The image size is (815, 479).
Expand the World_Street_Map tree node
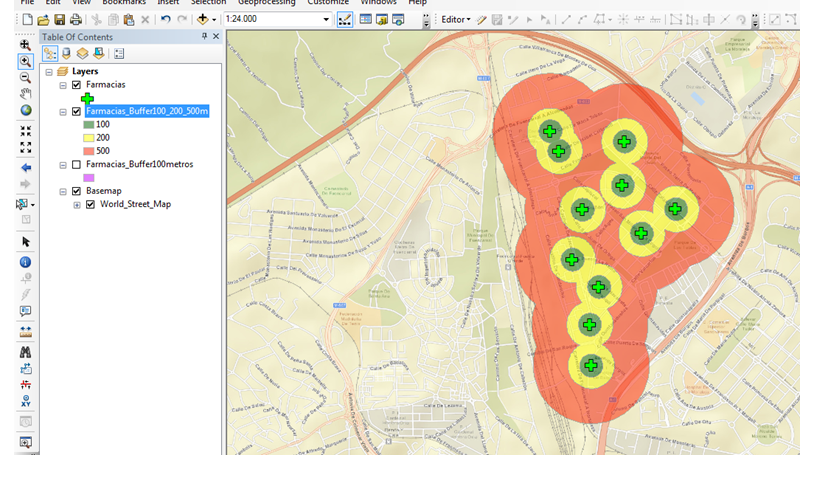click(x=77, y=204)
